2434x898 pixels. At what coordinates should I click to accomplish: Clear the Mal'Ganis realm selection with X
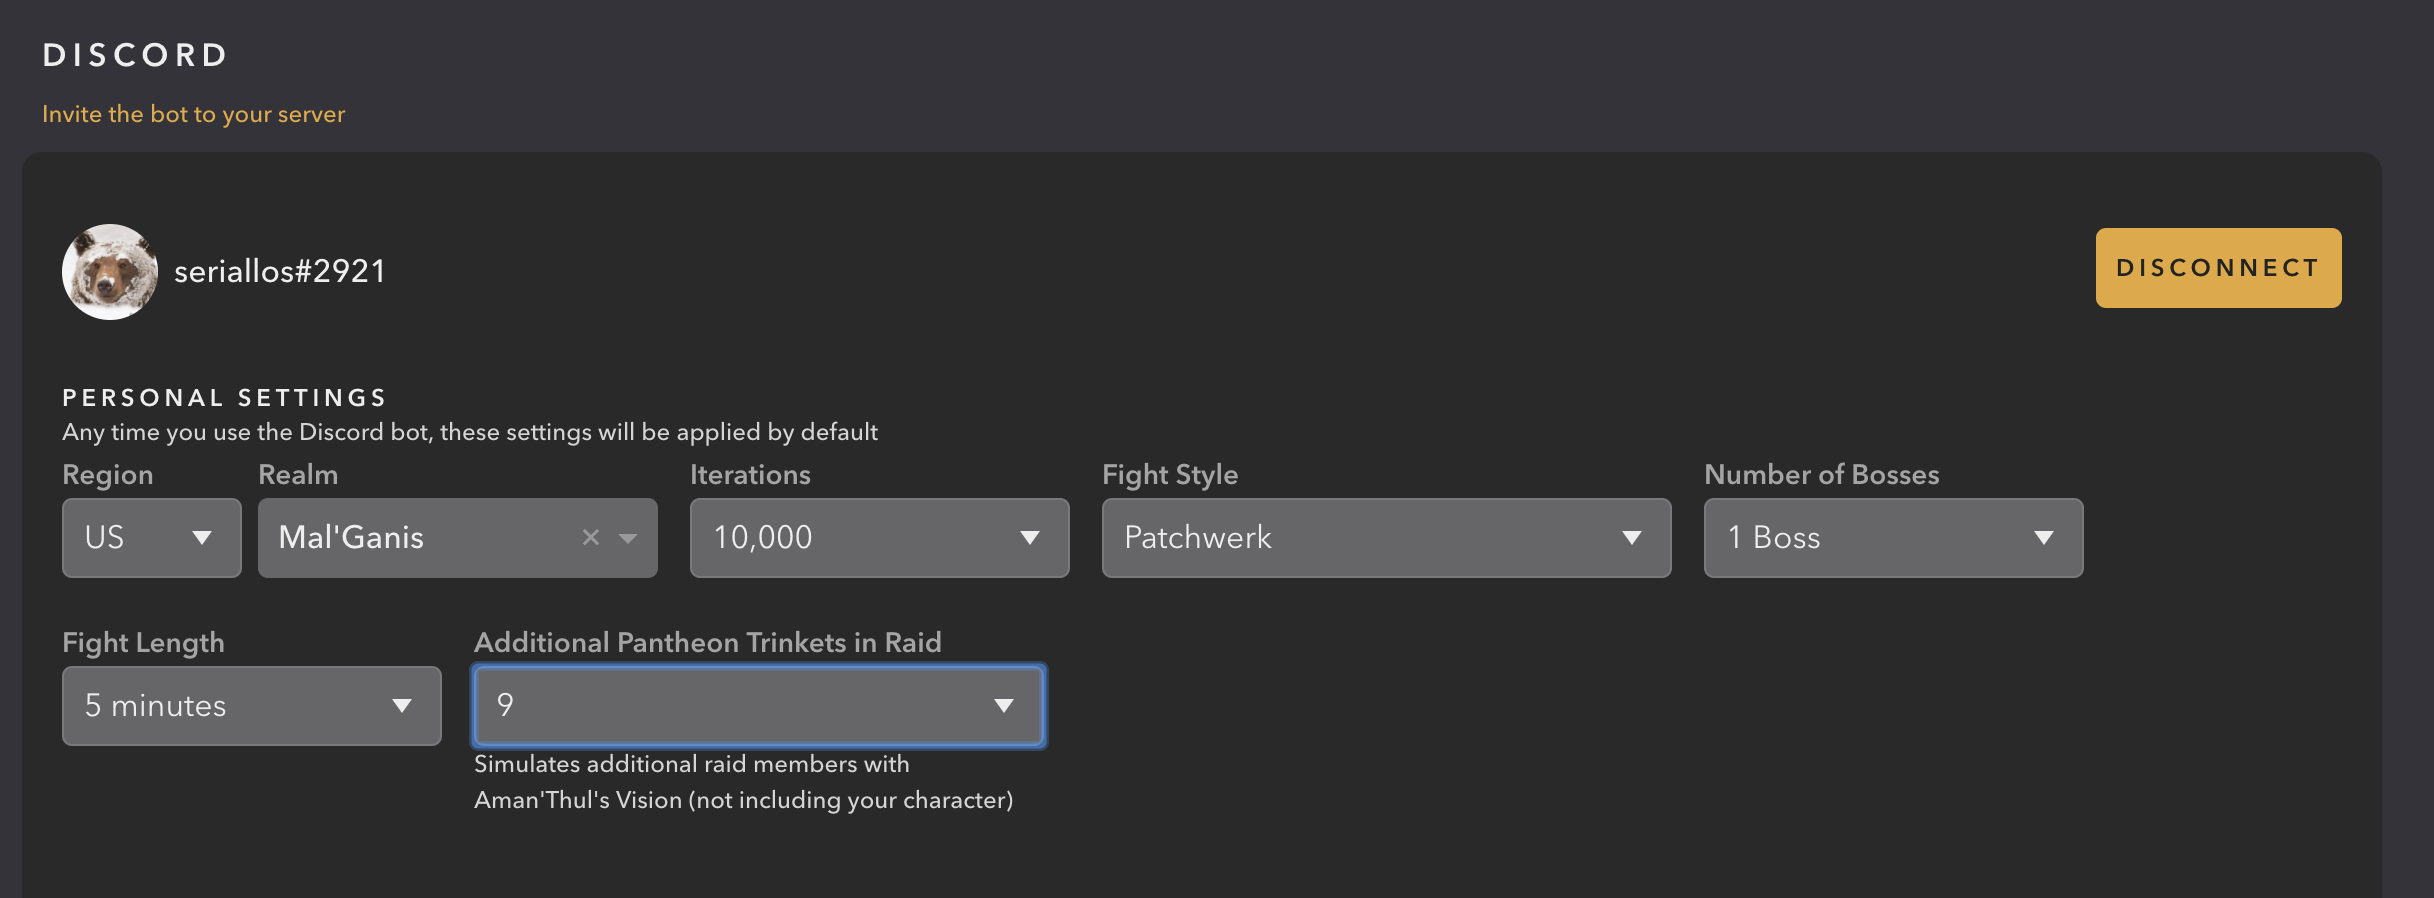point(590,538)
